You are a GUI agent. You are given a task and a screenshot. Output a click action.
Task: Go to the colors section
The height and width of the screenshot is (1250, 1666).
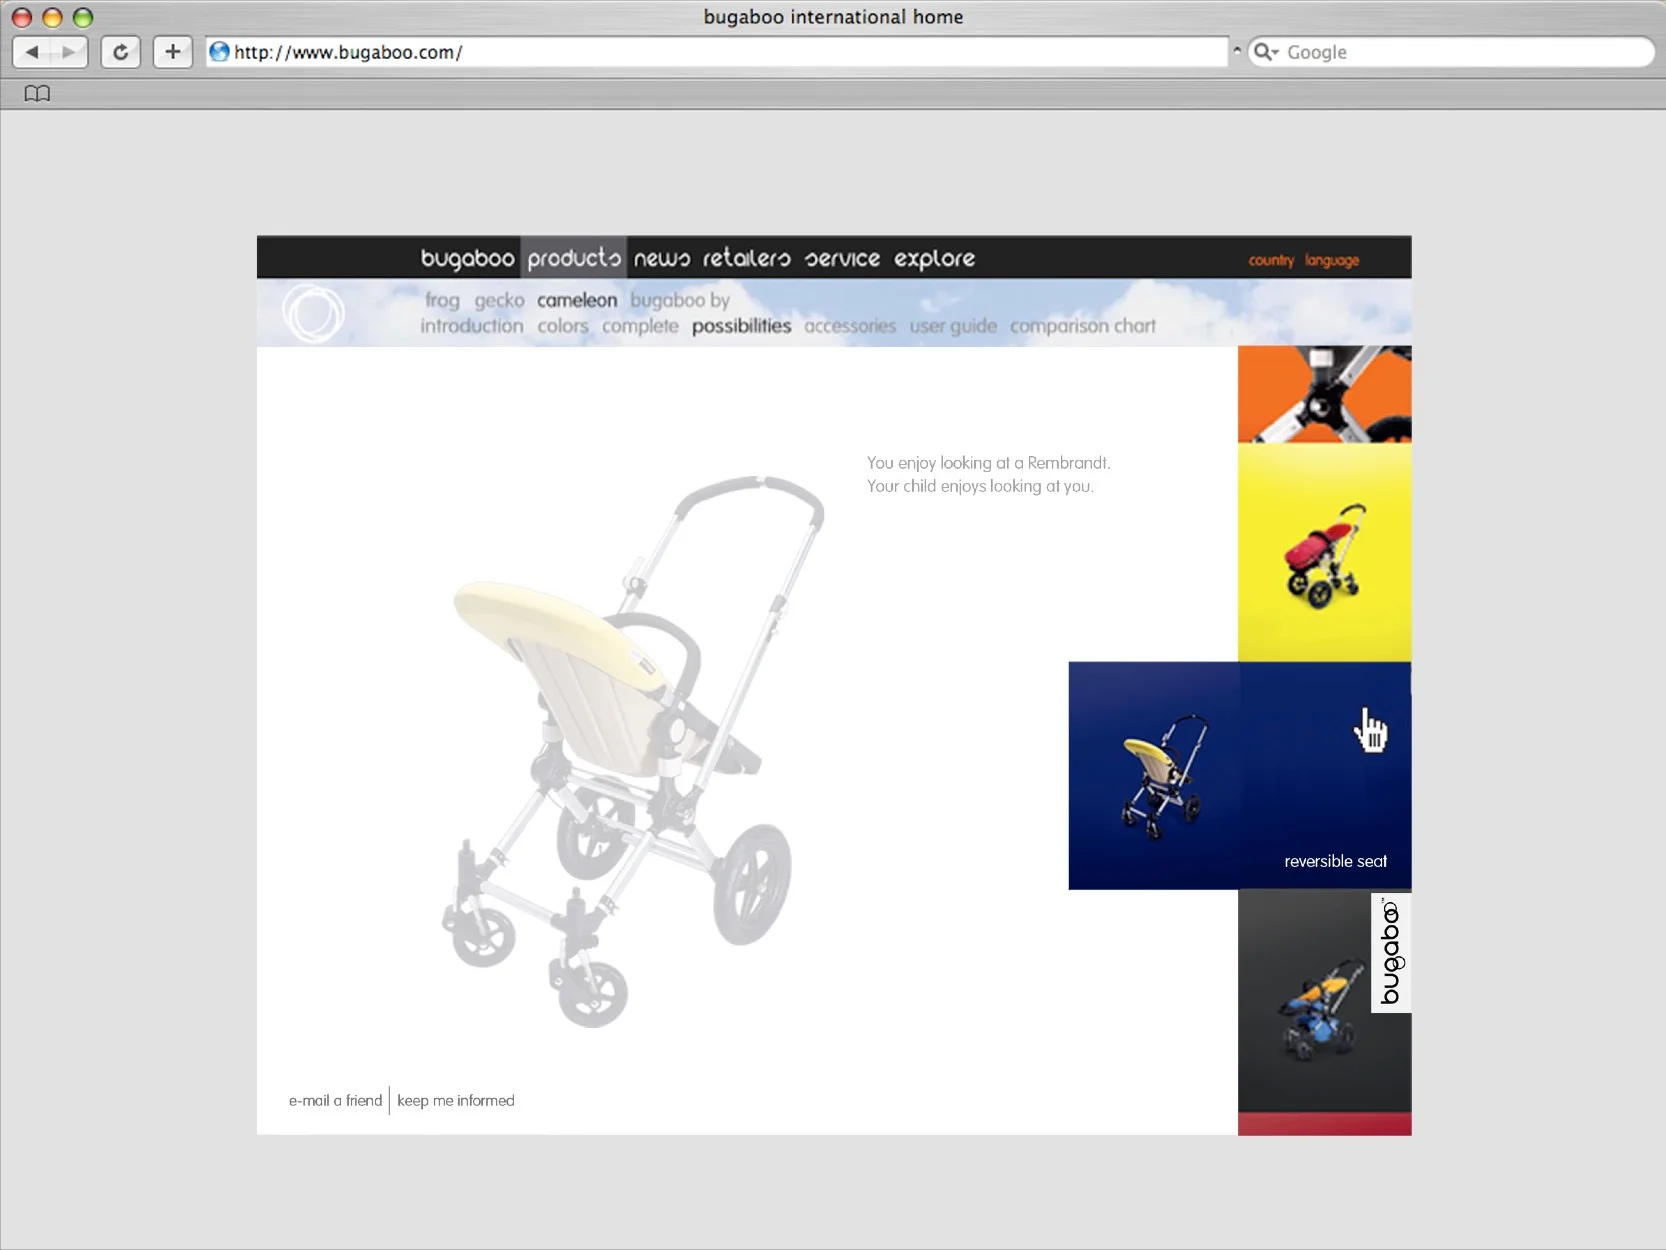pos(563,326)
